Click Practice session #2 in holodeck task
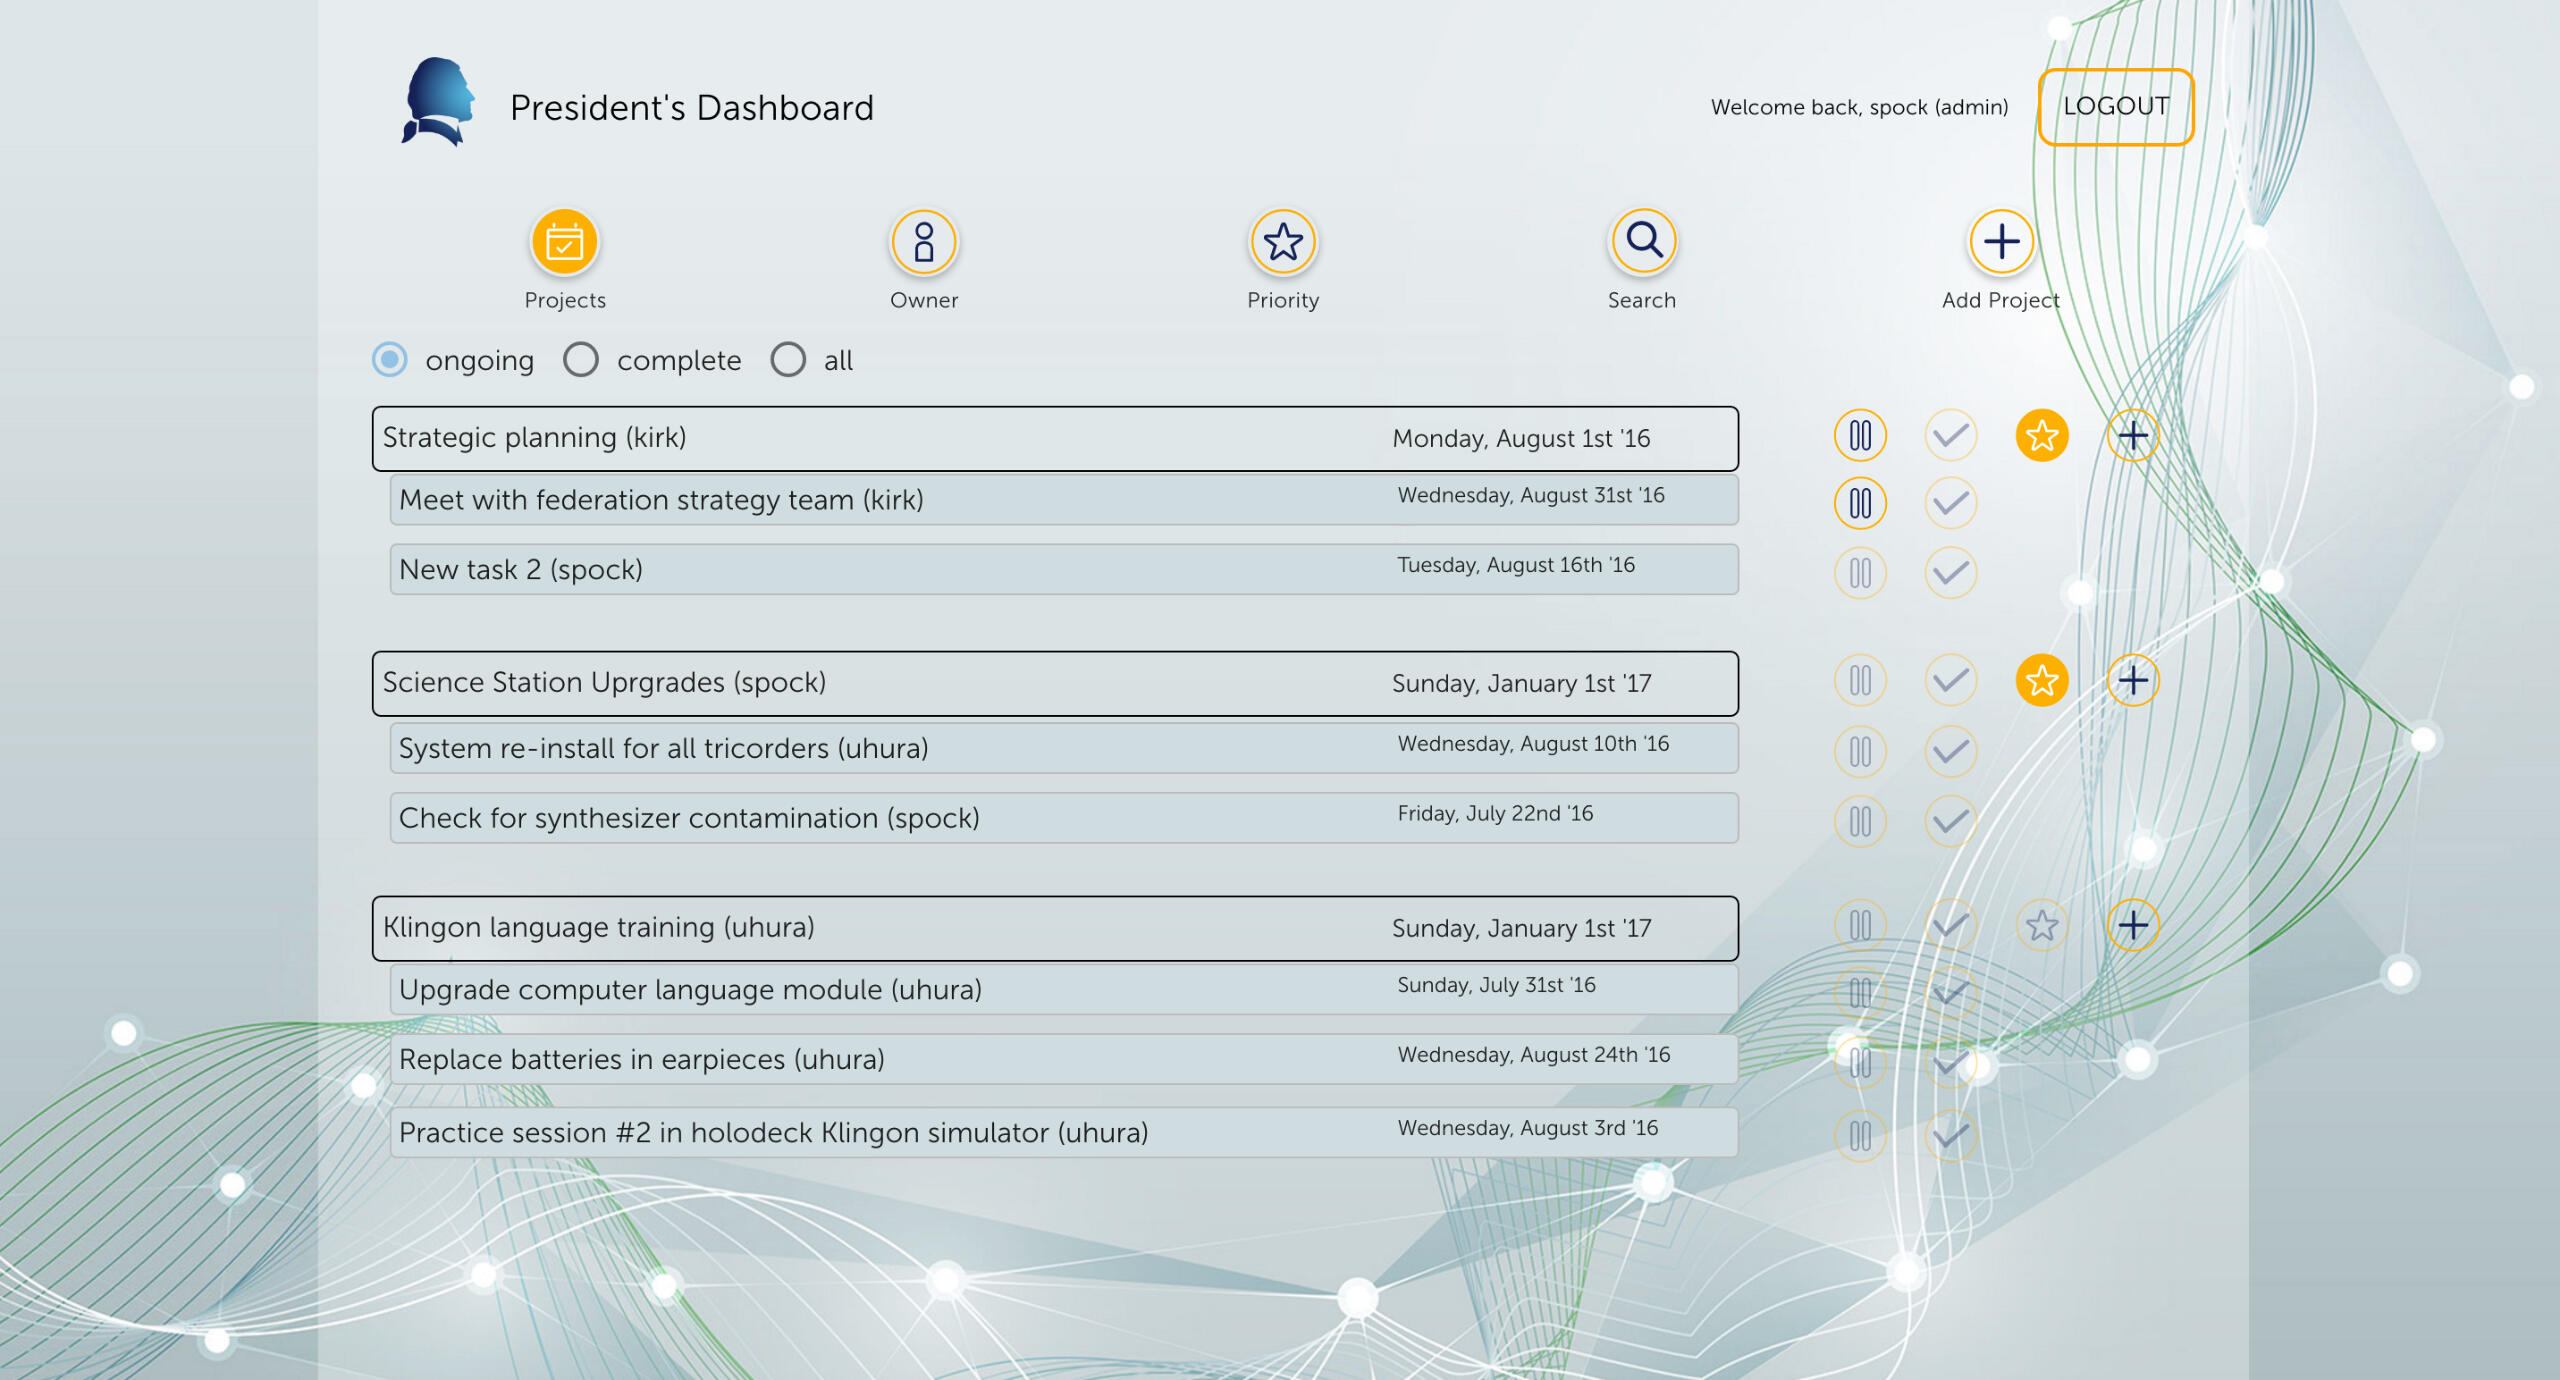This screenshot has height=1380, width=2560. [1064, 1133]
